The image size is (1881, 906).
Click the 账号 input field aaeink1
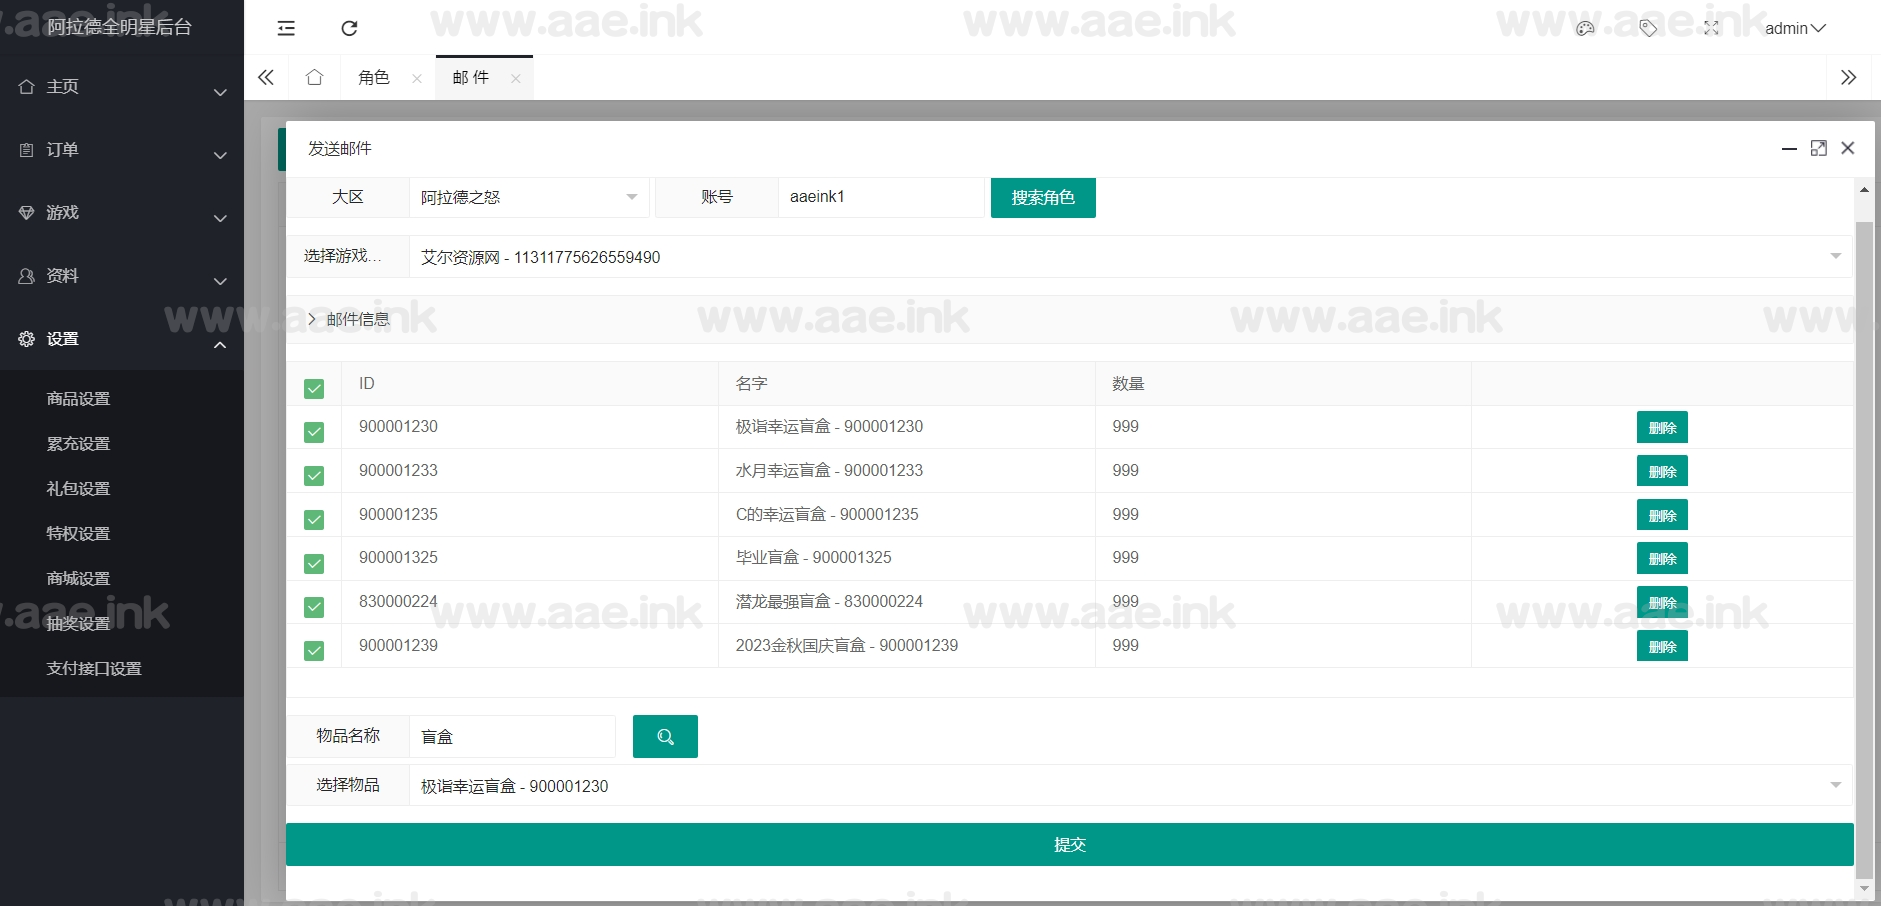(x=881, y=197)
